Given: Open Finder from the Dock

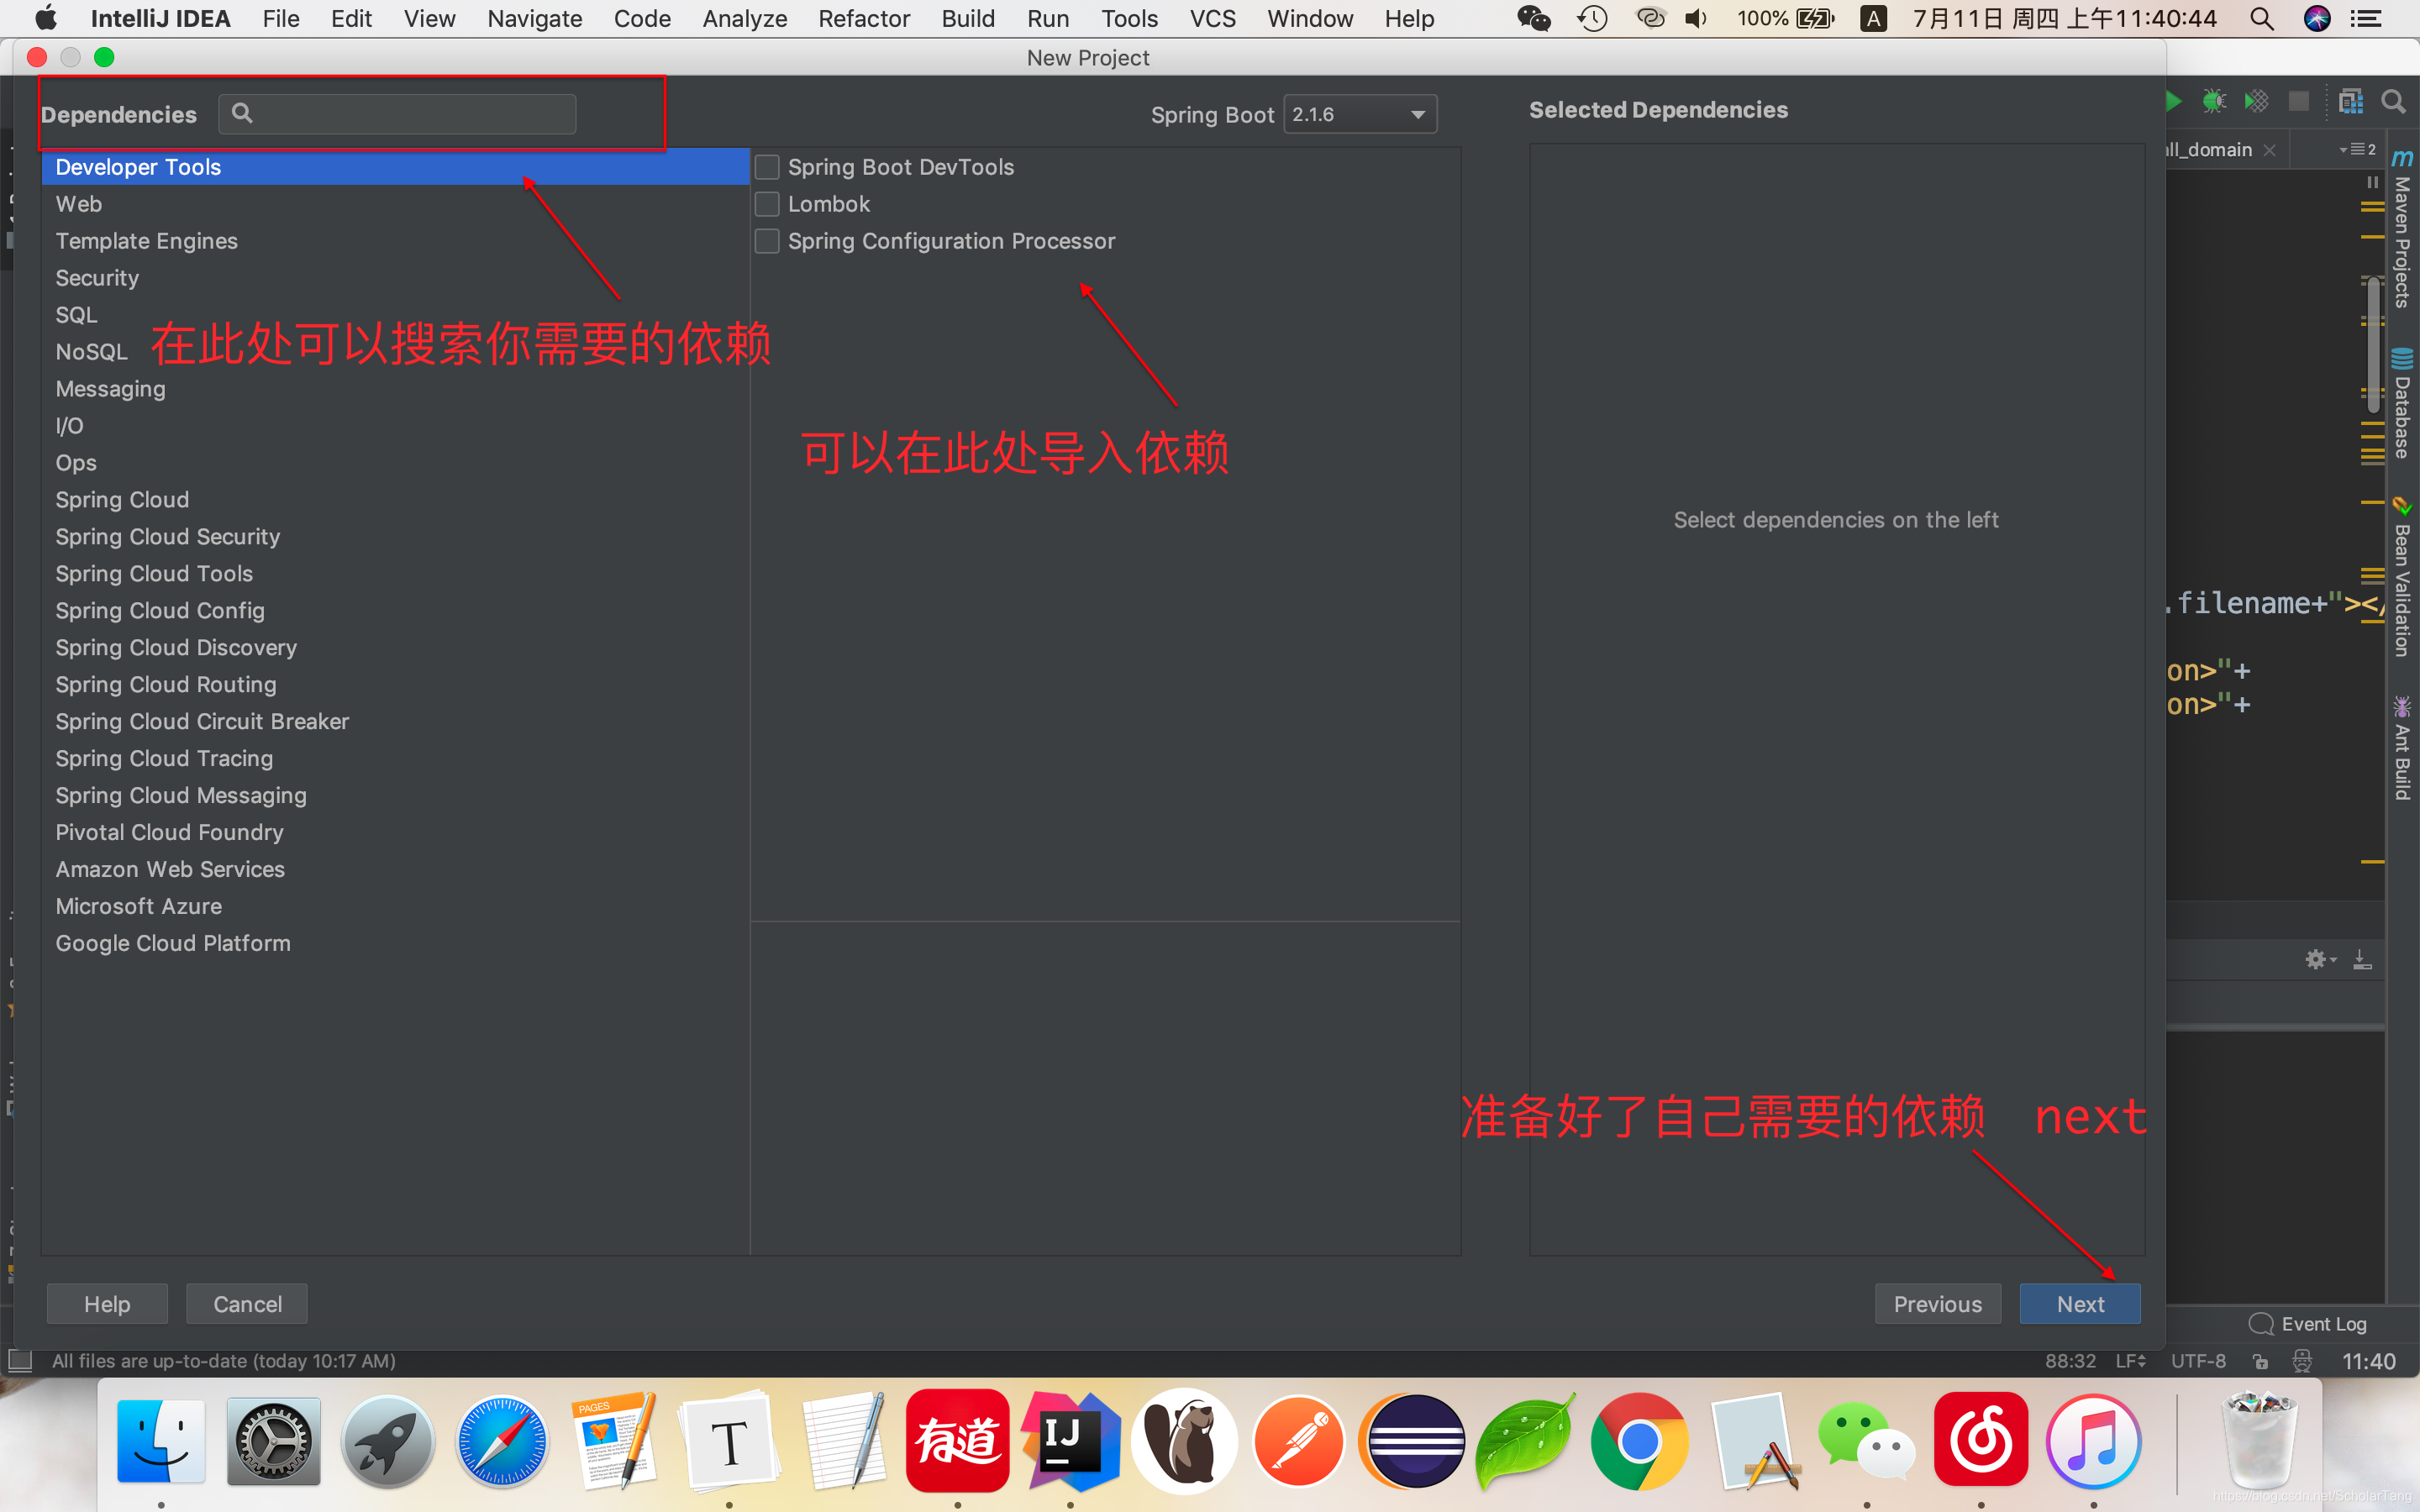Looking at the screenshot, I should [161, 1440].
